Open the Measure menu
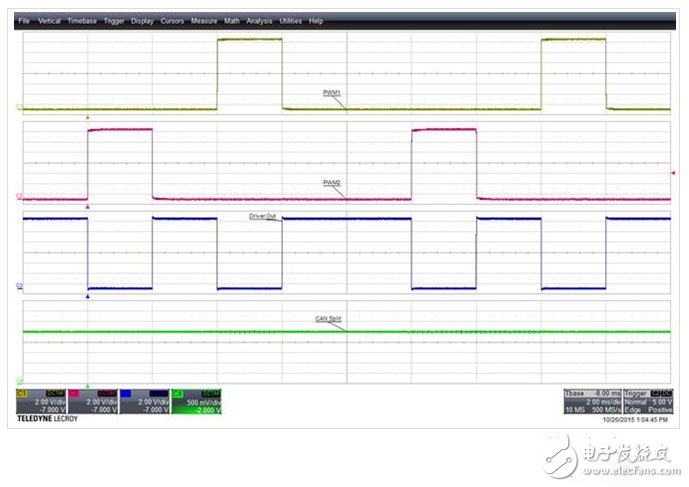The width and height of the screenshot is (689, 487). 204,21
